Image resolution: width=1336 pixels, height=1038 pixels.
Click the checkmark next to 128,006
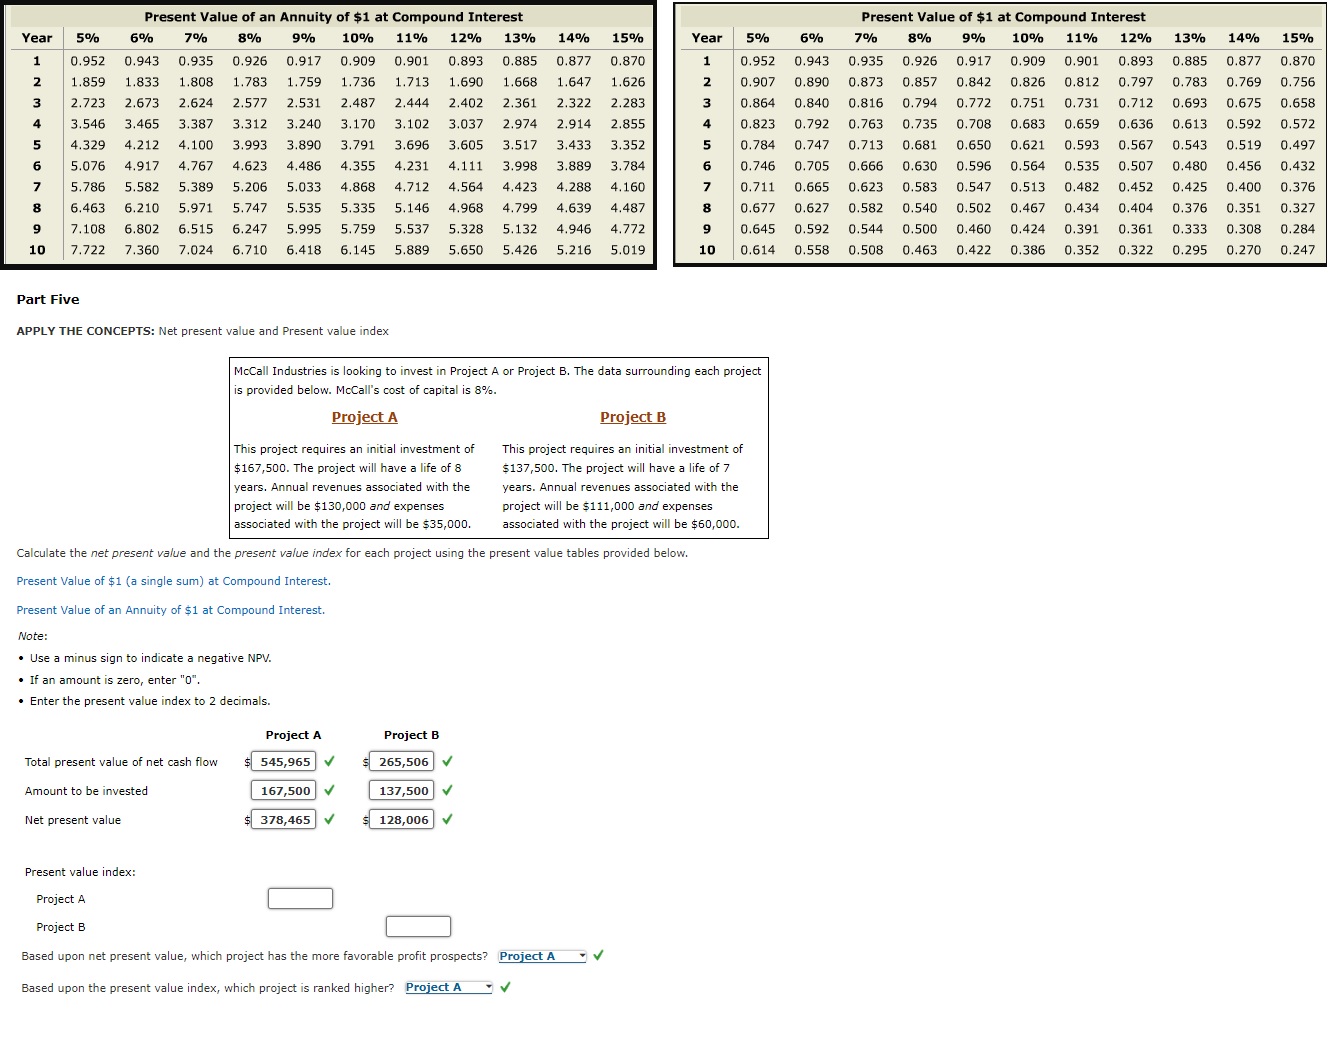point(446,820)
